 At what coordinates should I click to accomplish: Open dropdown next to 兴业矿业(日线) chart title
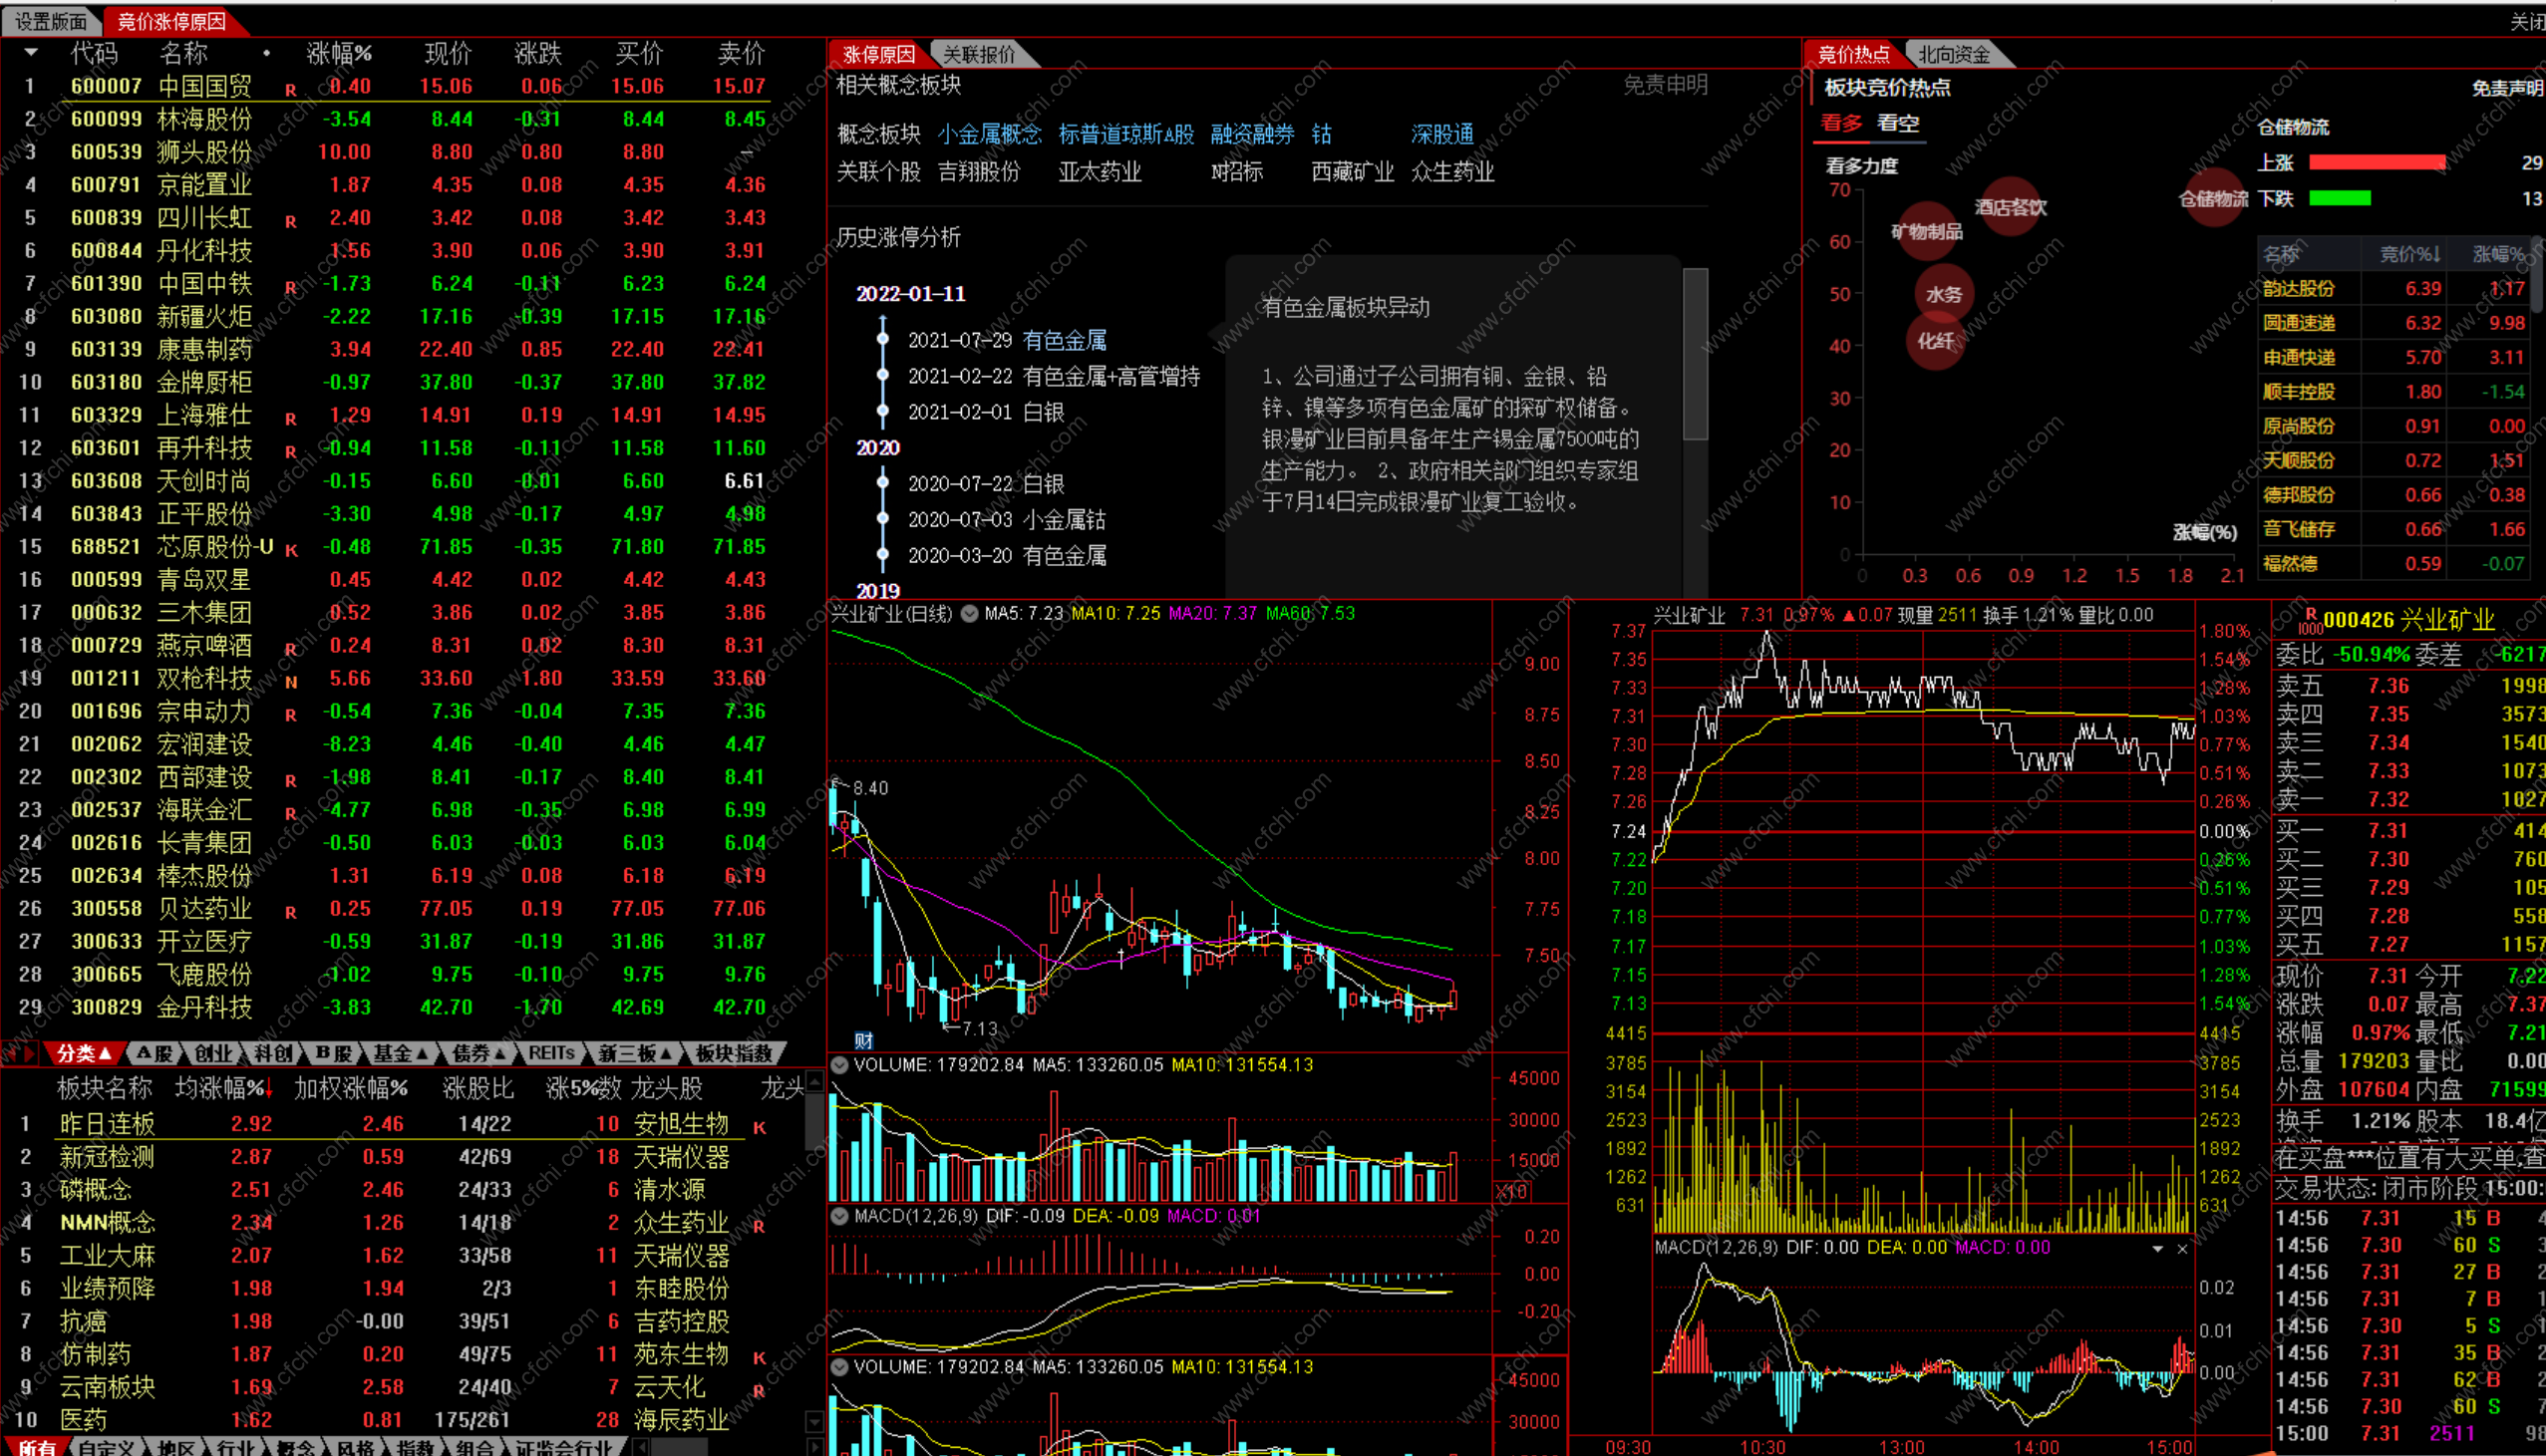(969, 614)
